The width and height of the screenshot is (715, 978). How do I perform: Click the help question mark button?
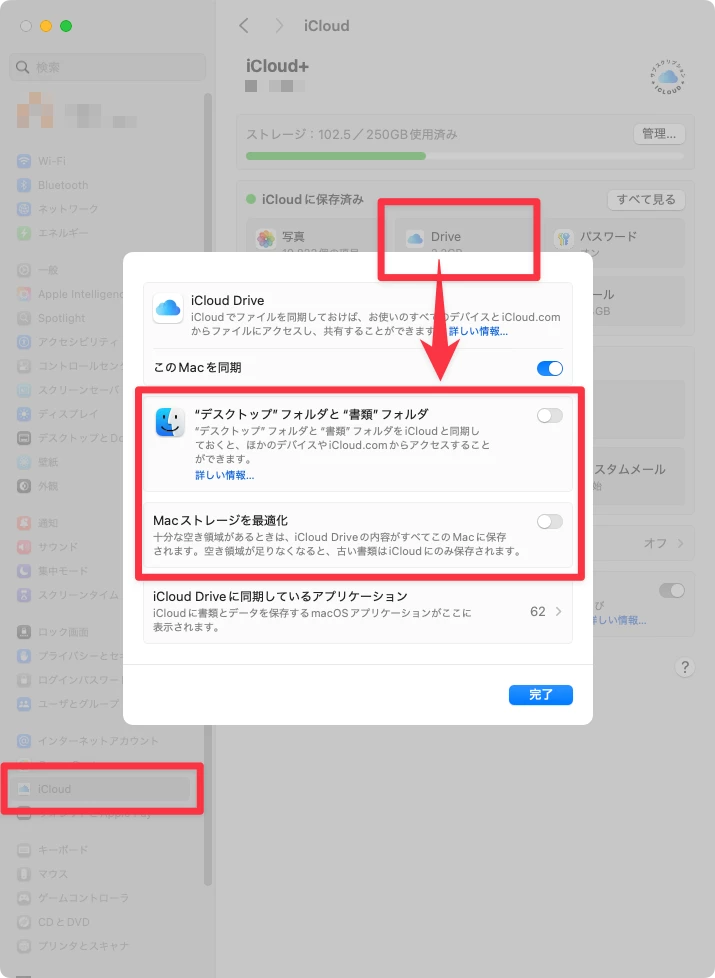[684, 667]
